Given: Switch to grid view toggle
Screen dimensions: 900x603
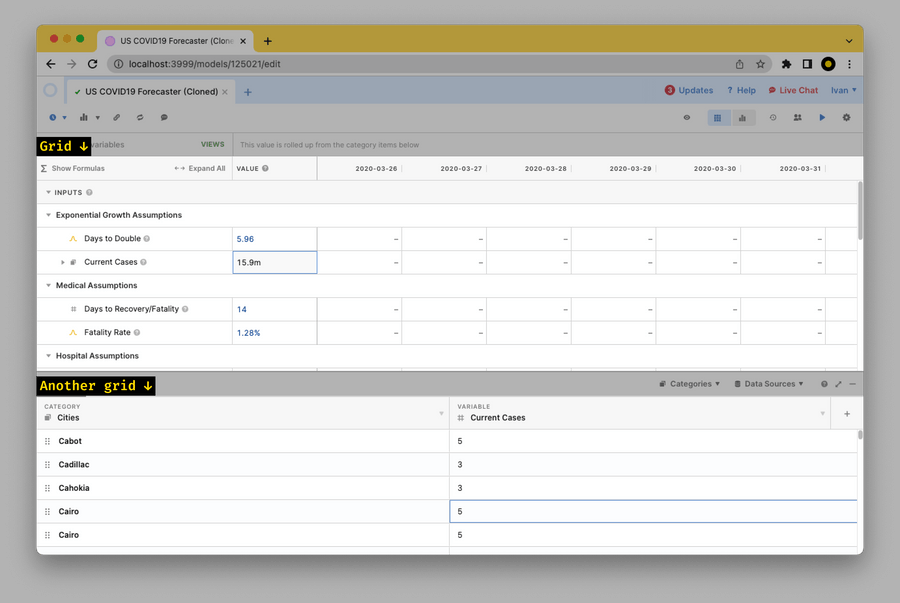Looking at the screenshot, I should [x=717, y=118].
